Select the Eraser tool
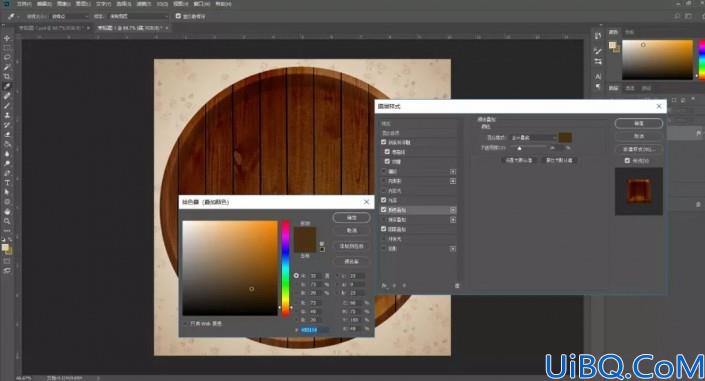Image resolution: width=705 pixels, height=381 pixels. click(7, 134)
